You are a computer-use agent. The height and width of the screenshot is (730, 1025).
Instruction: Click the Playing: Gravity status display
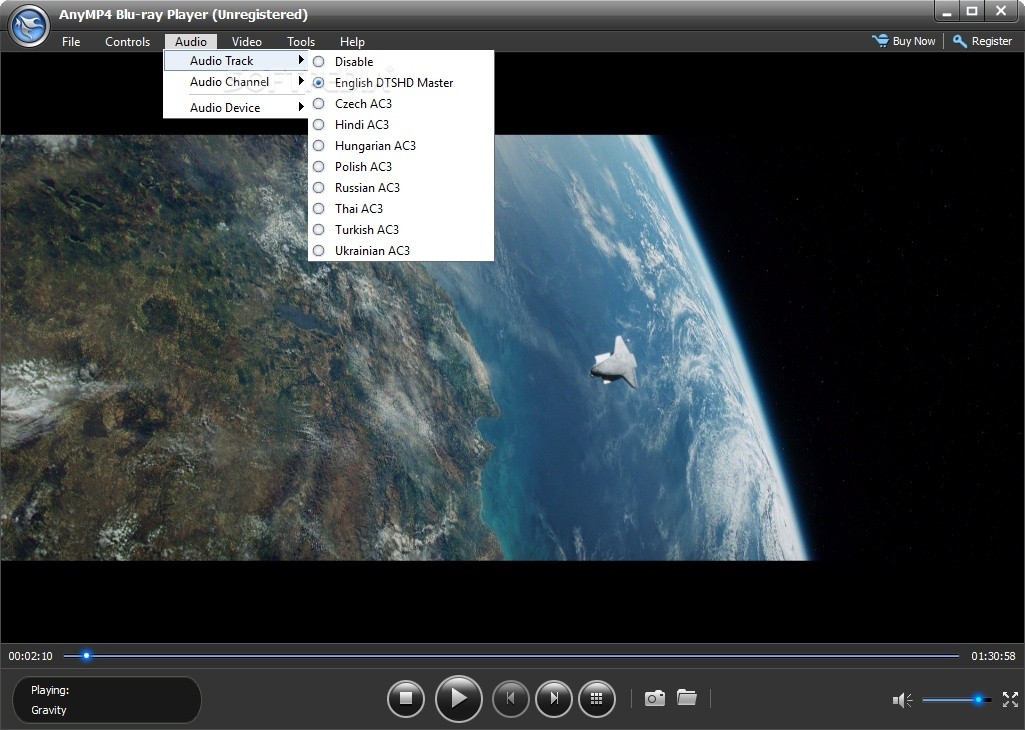107,700
